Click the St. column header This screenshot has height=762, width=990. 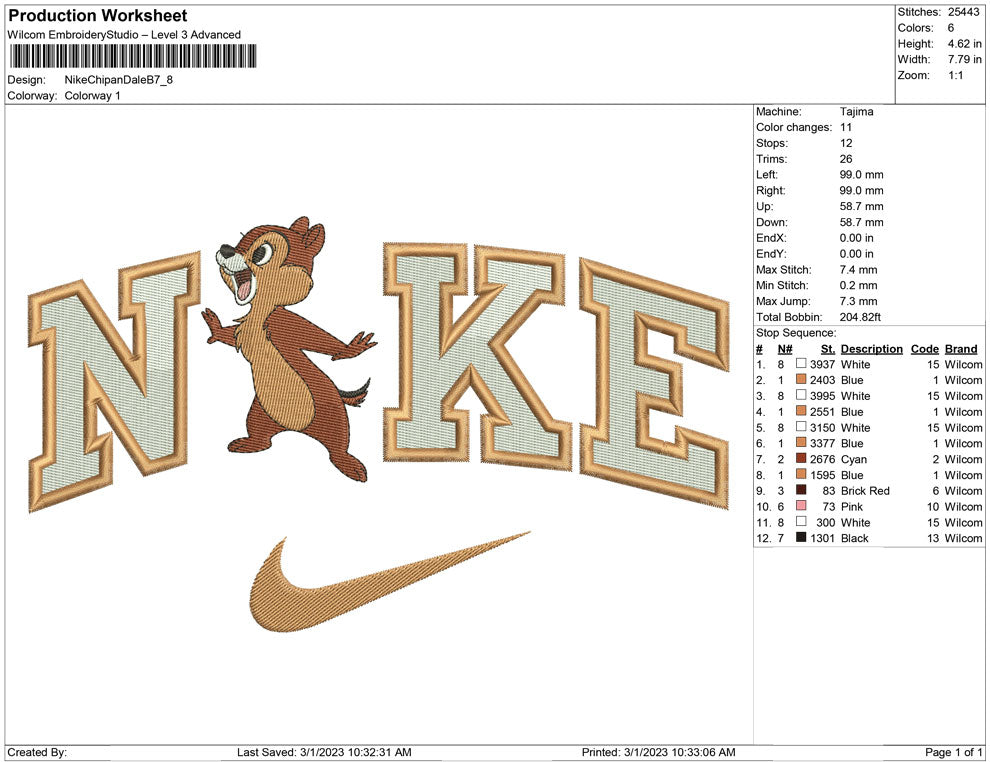pos(828,348)
